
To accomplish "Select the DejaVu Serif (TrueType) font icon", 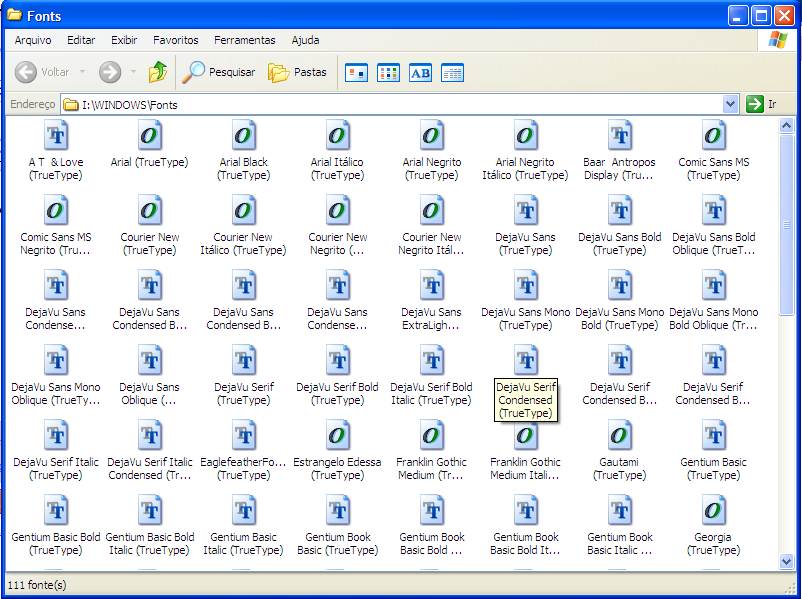I will pyautogui.click(x=243, y=361).
